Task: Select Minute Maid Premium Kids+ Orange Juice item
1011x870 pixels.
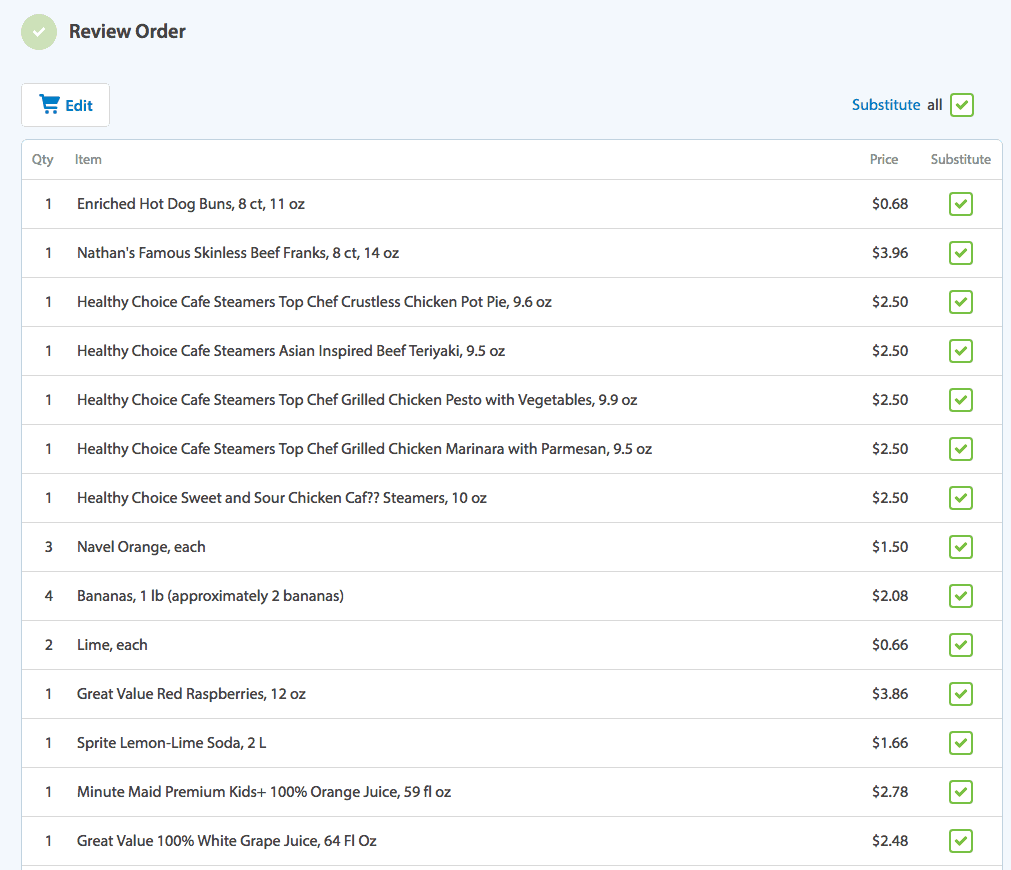Action: 264,792
